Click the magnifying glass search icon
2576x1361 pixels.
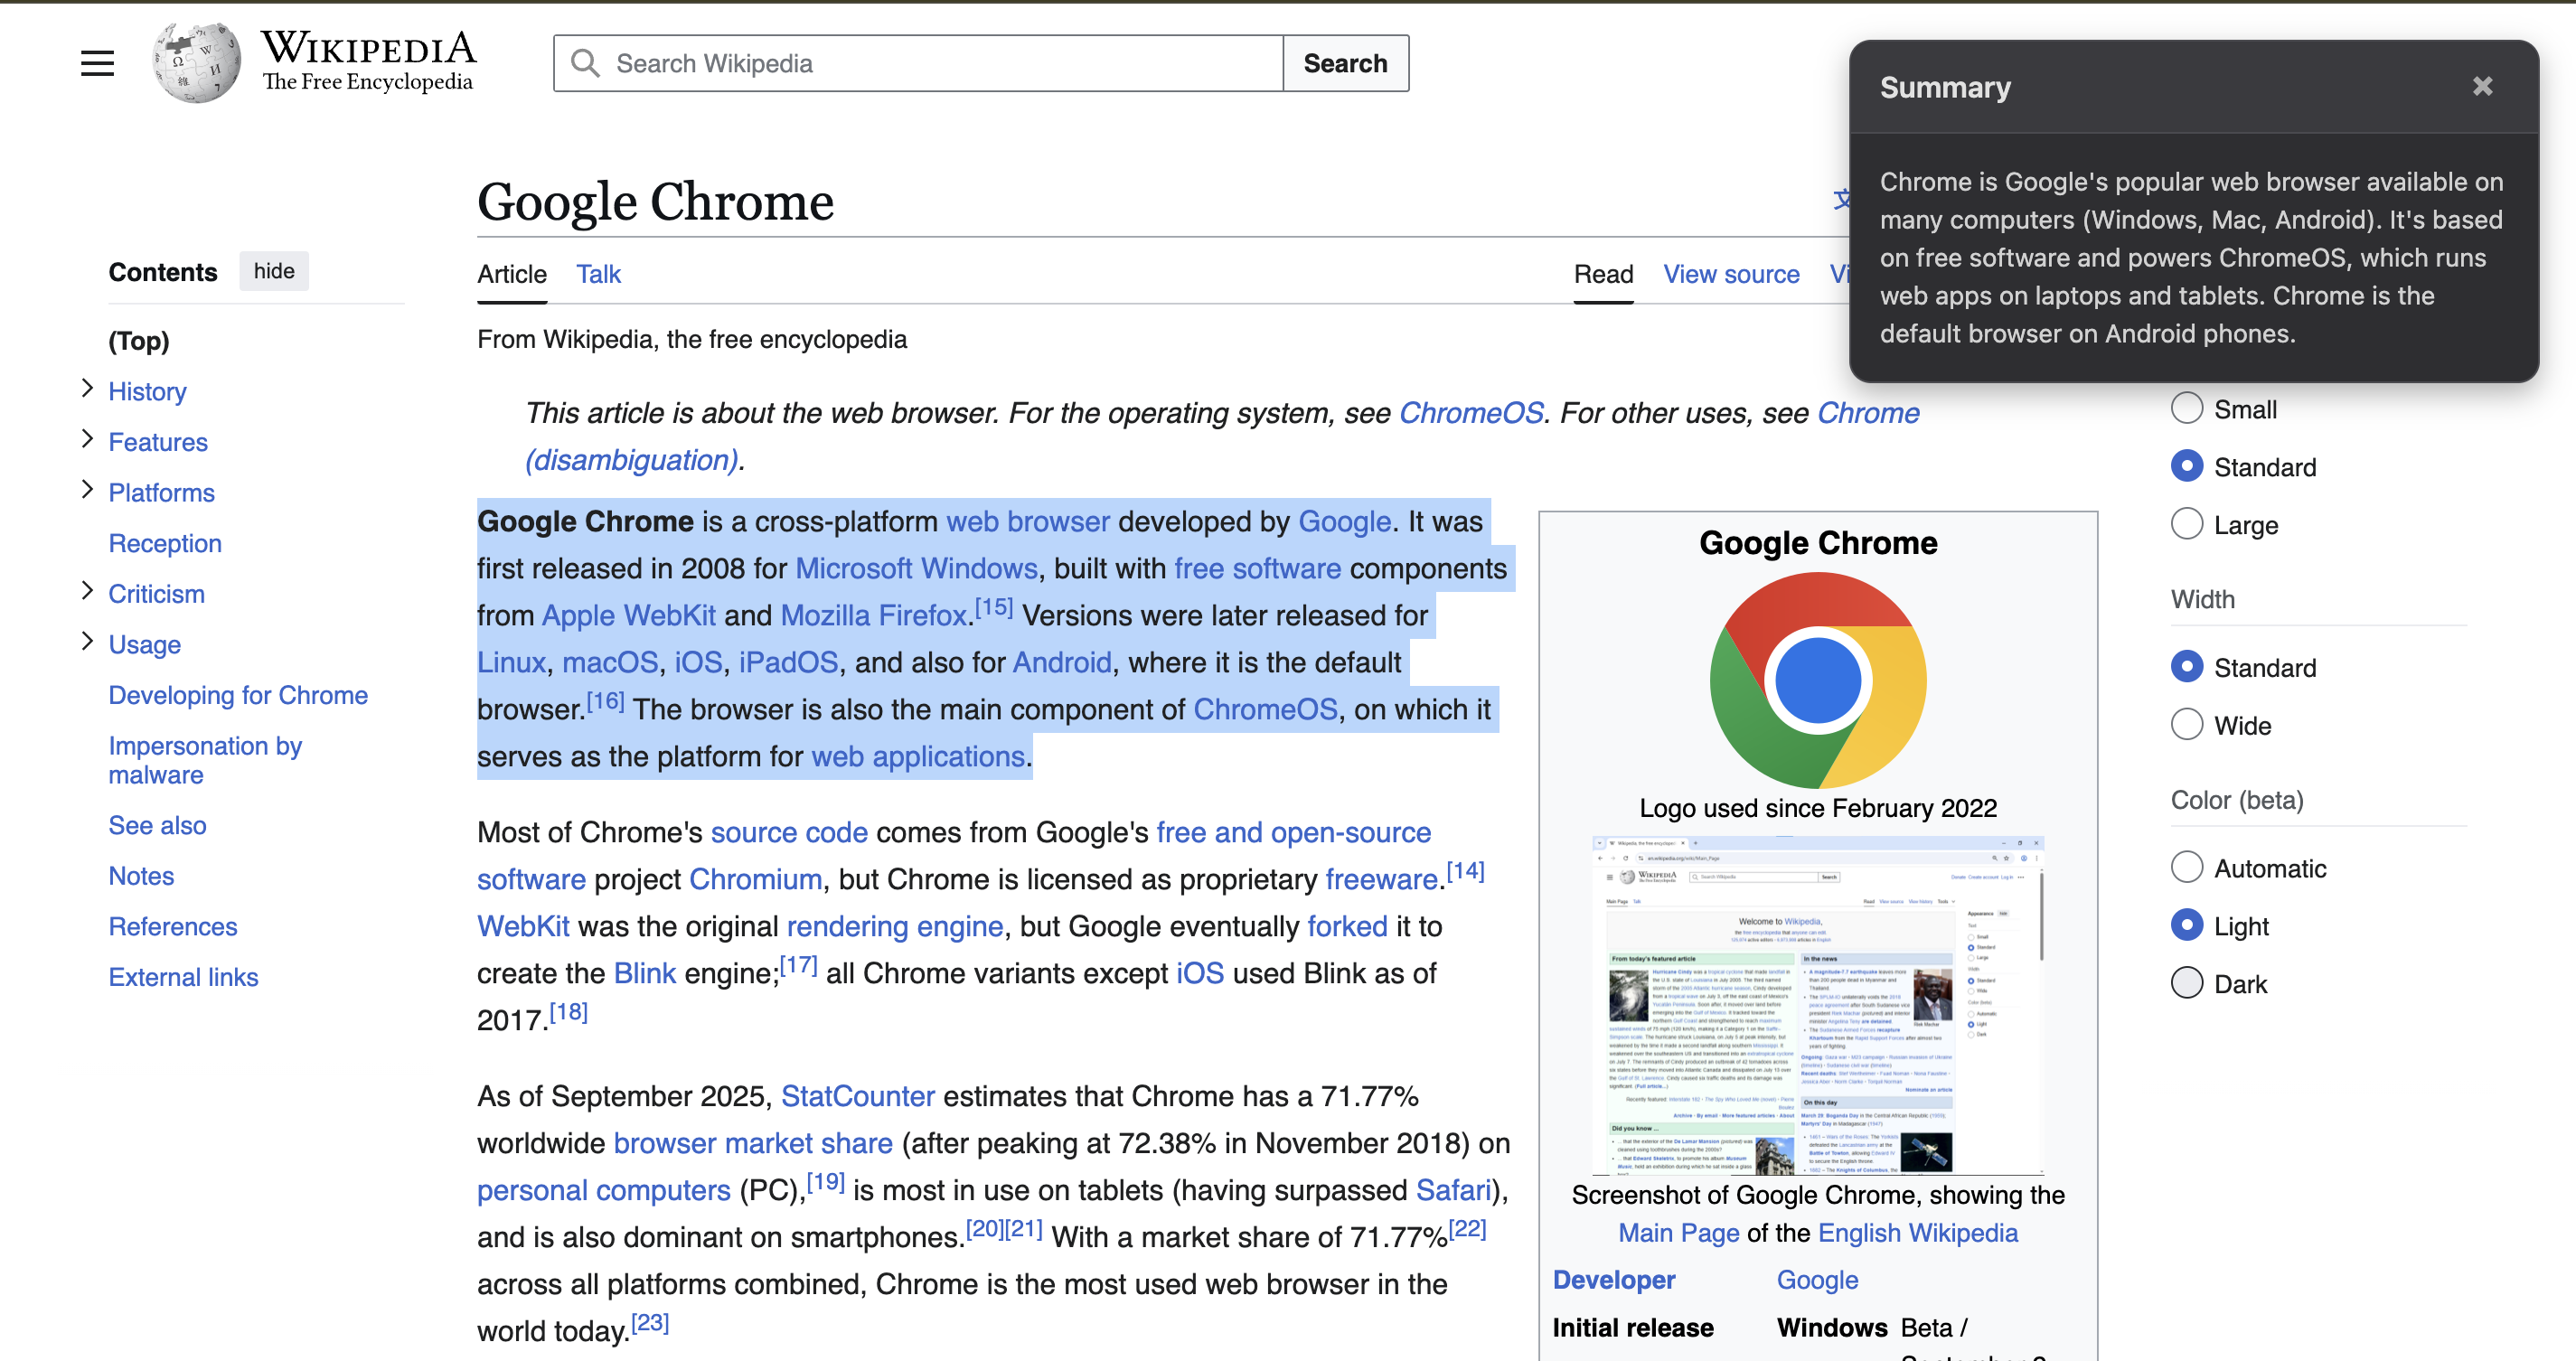(x=585, y=63)
